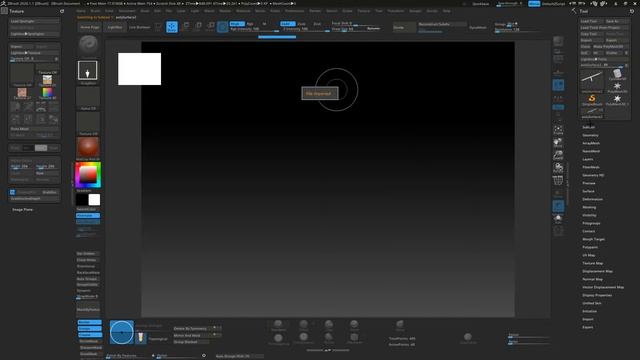Select the Cylinder3D tool thumbnail
The height and width of the screenshot is (360, 640).
617,74
